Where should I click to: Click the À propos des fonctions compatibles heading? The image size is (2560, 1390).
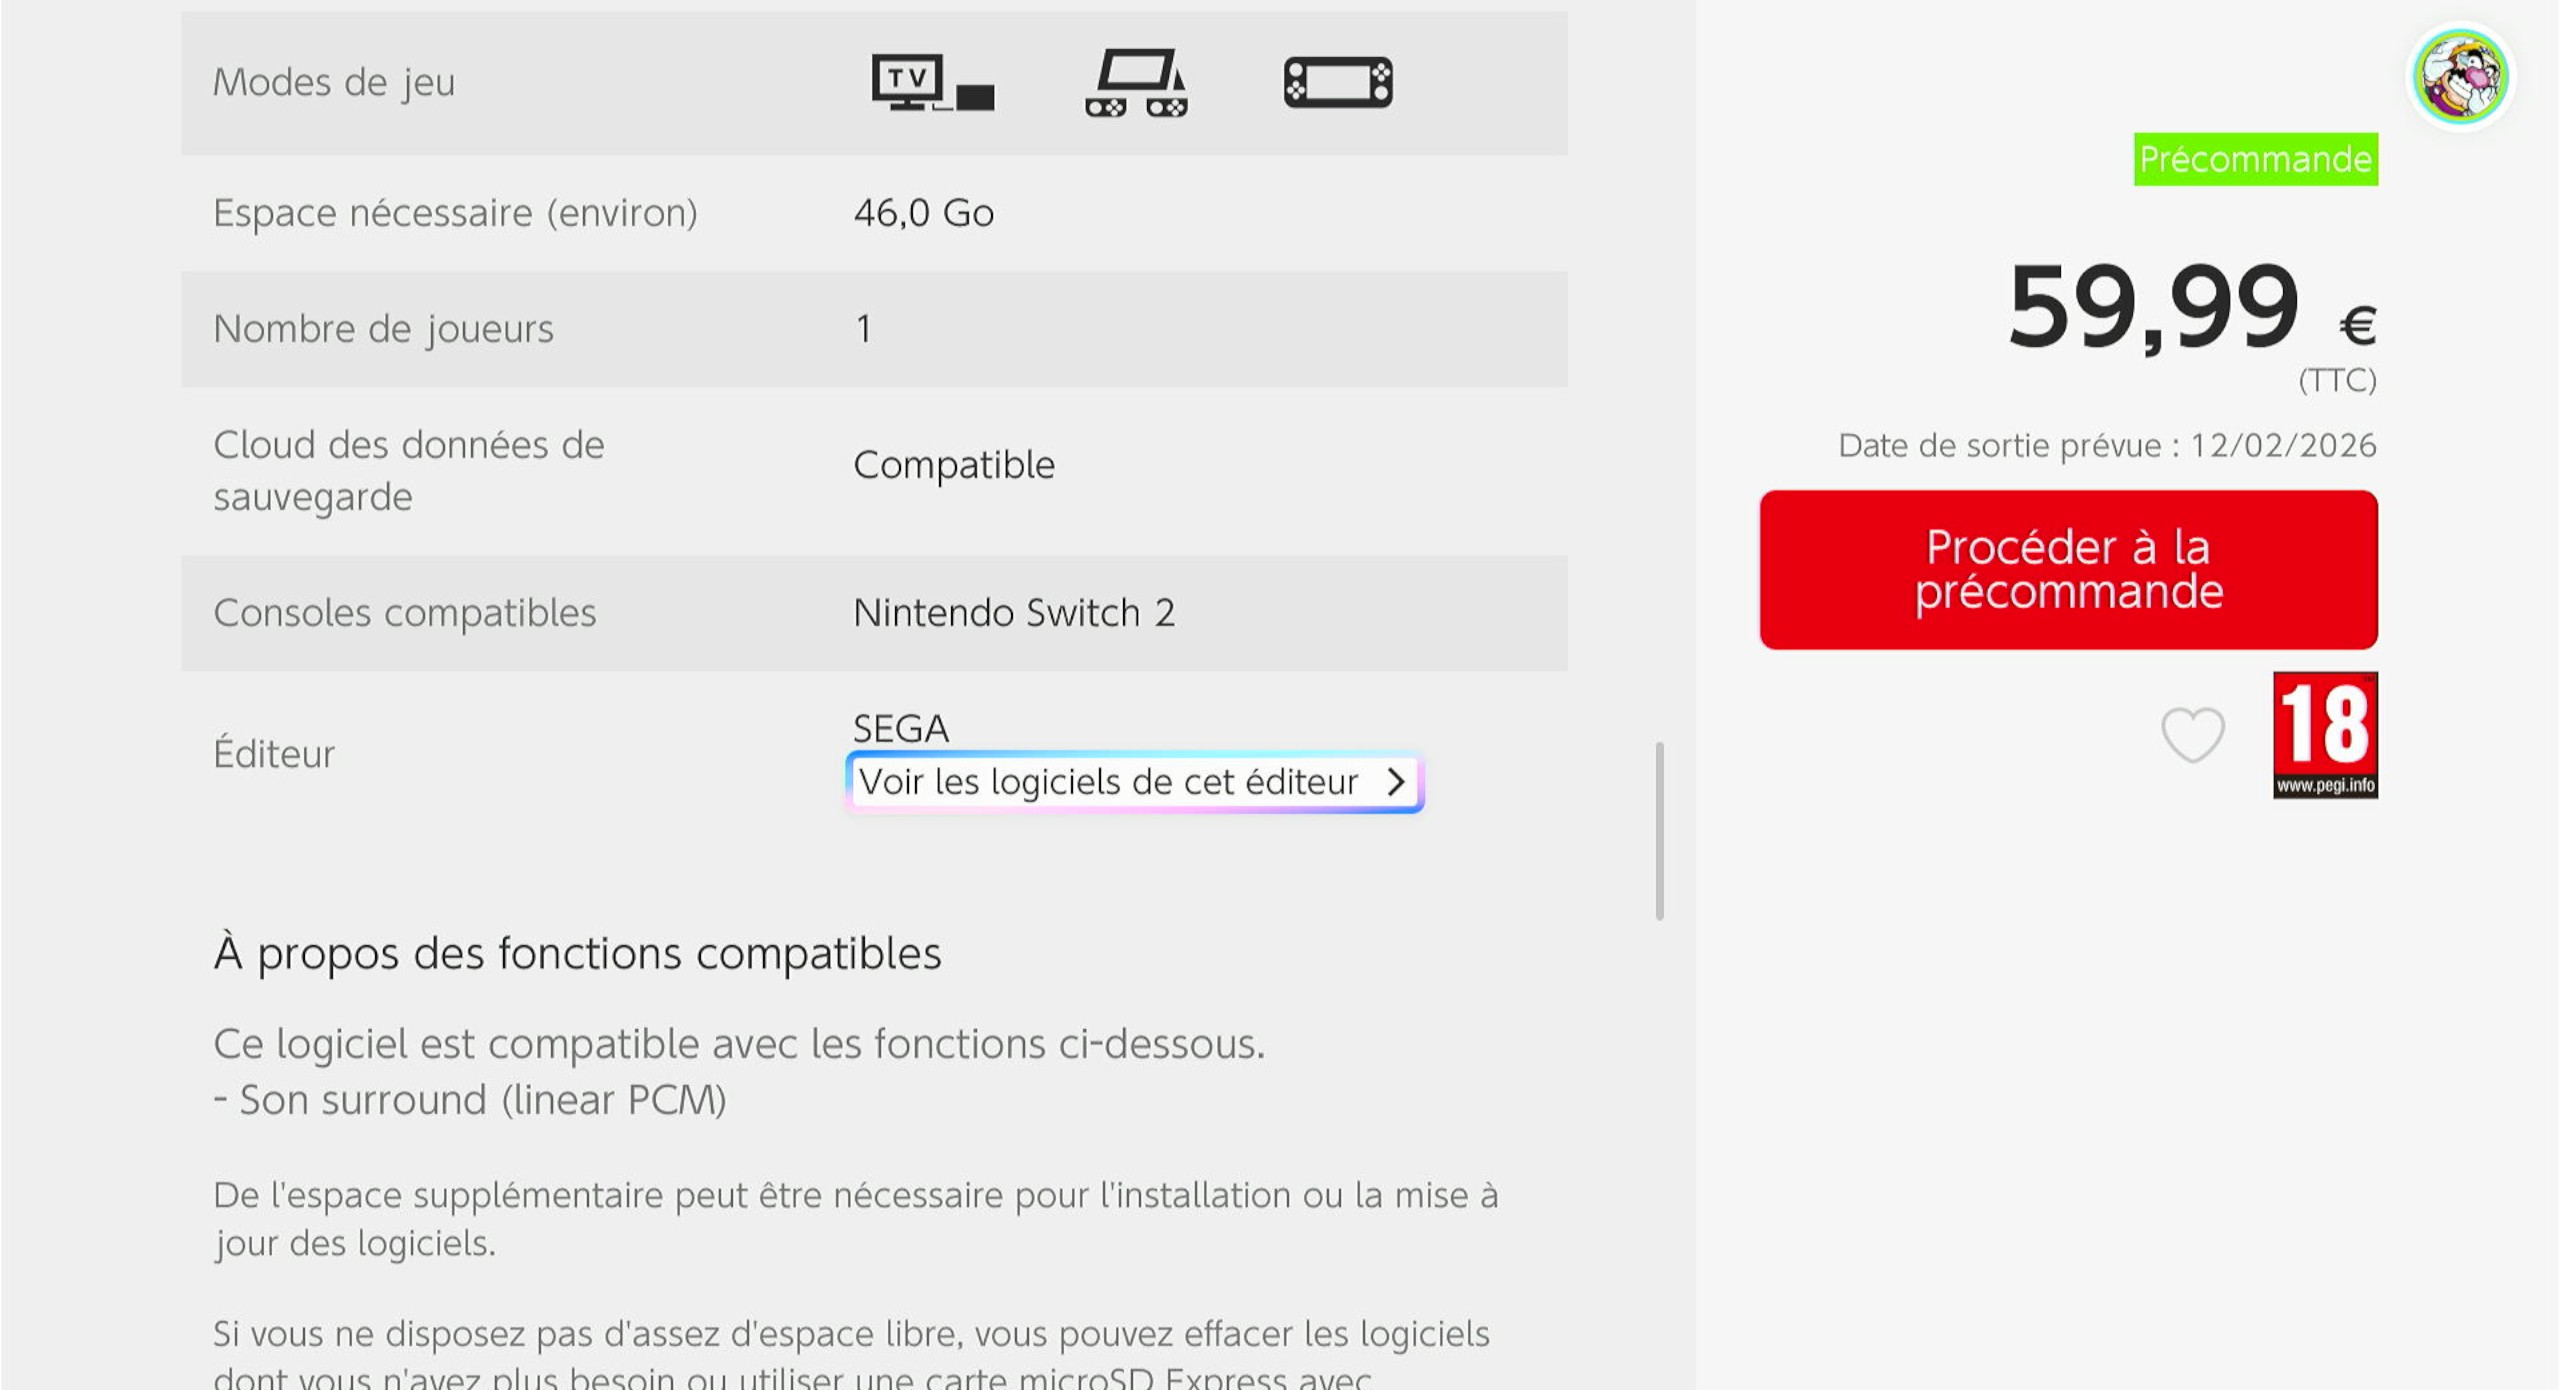click(x=577, y=953)
